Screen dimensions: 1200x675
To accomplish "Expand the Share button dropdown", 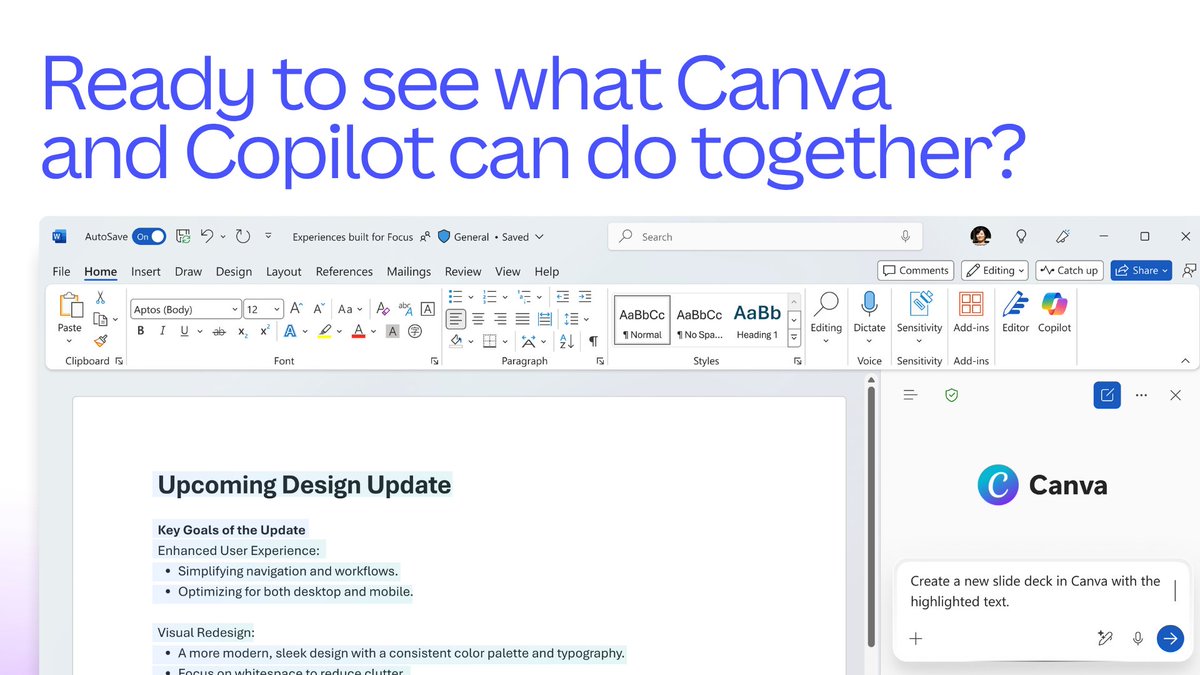I will click(1166, 270).
